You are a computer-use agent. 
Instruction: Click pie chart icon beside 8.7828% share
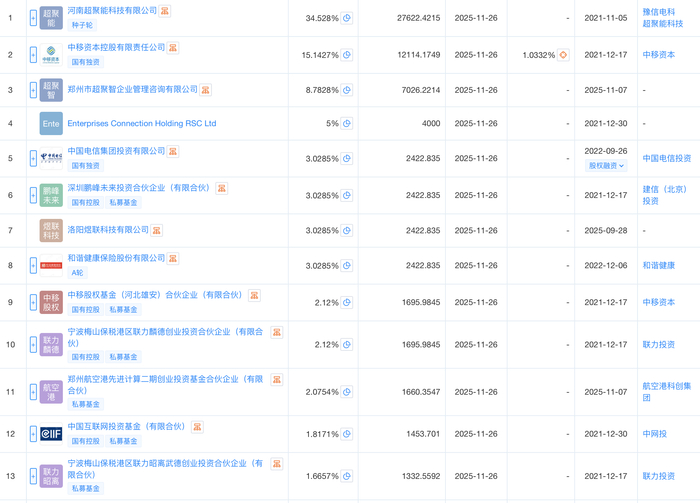pyautogui.click(x=347, y=90)
